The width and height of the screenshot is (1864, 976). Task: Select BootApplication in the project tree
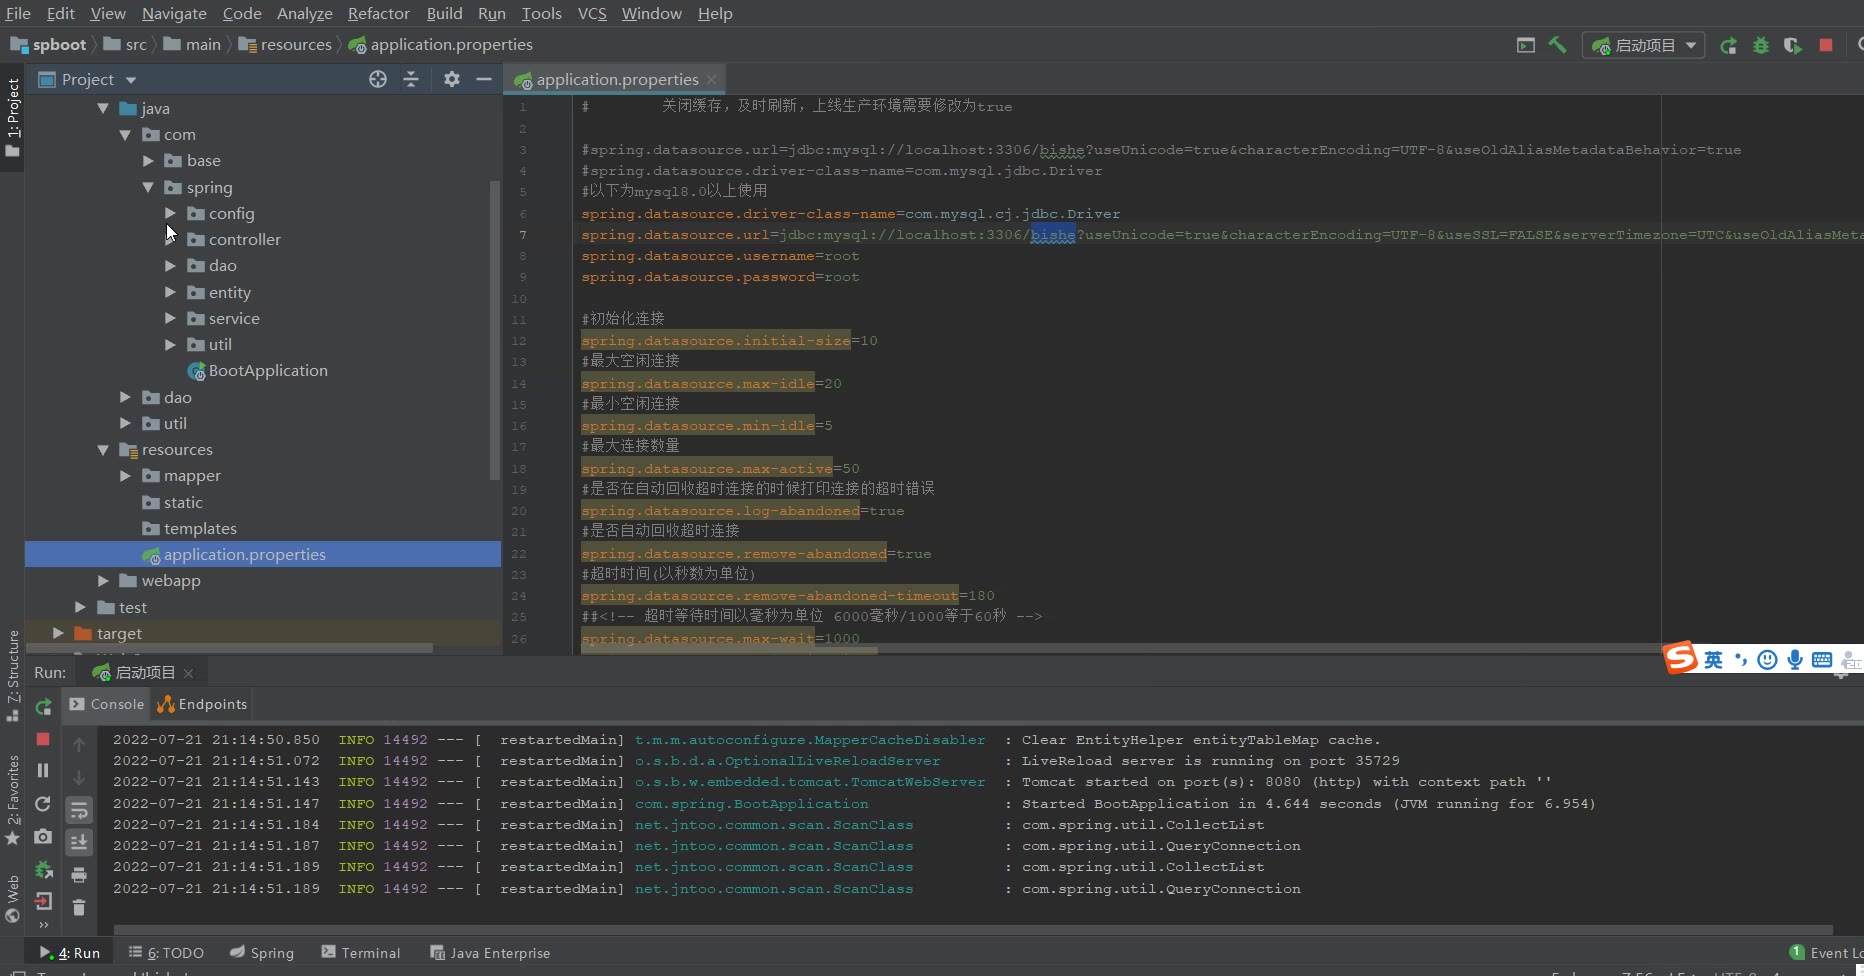point(267,371)
